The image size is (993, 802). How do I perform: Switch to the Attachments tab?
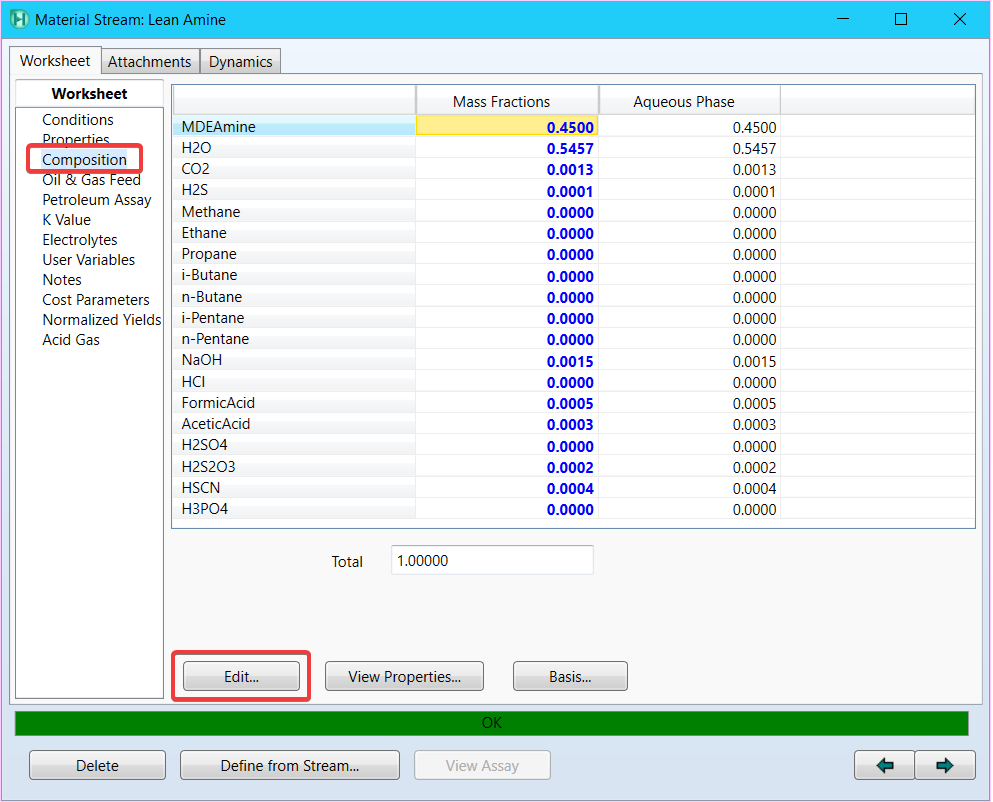(x=149, y=61)
